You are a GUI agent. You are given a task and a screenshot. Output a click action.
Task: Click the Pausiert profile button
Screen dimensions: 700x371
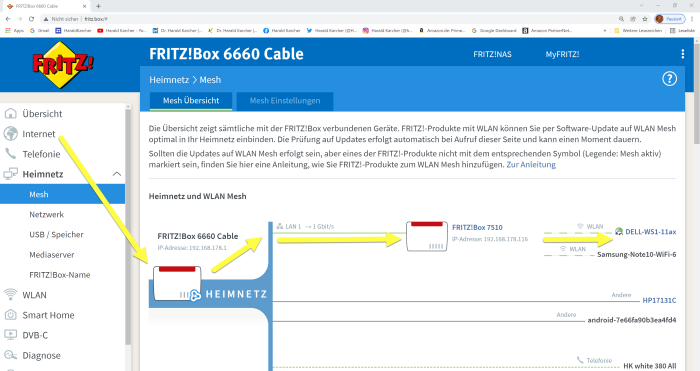(670, 19)
